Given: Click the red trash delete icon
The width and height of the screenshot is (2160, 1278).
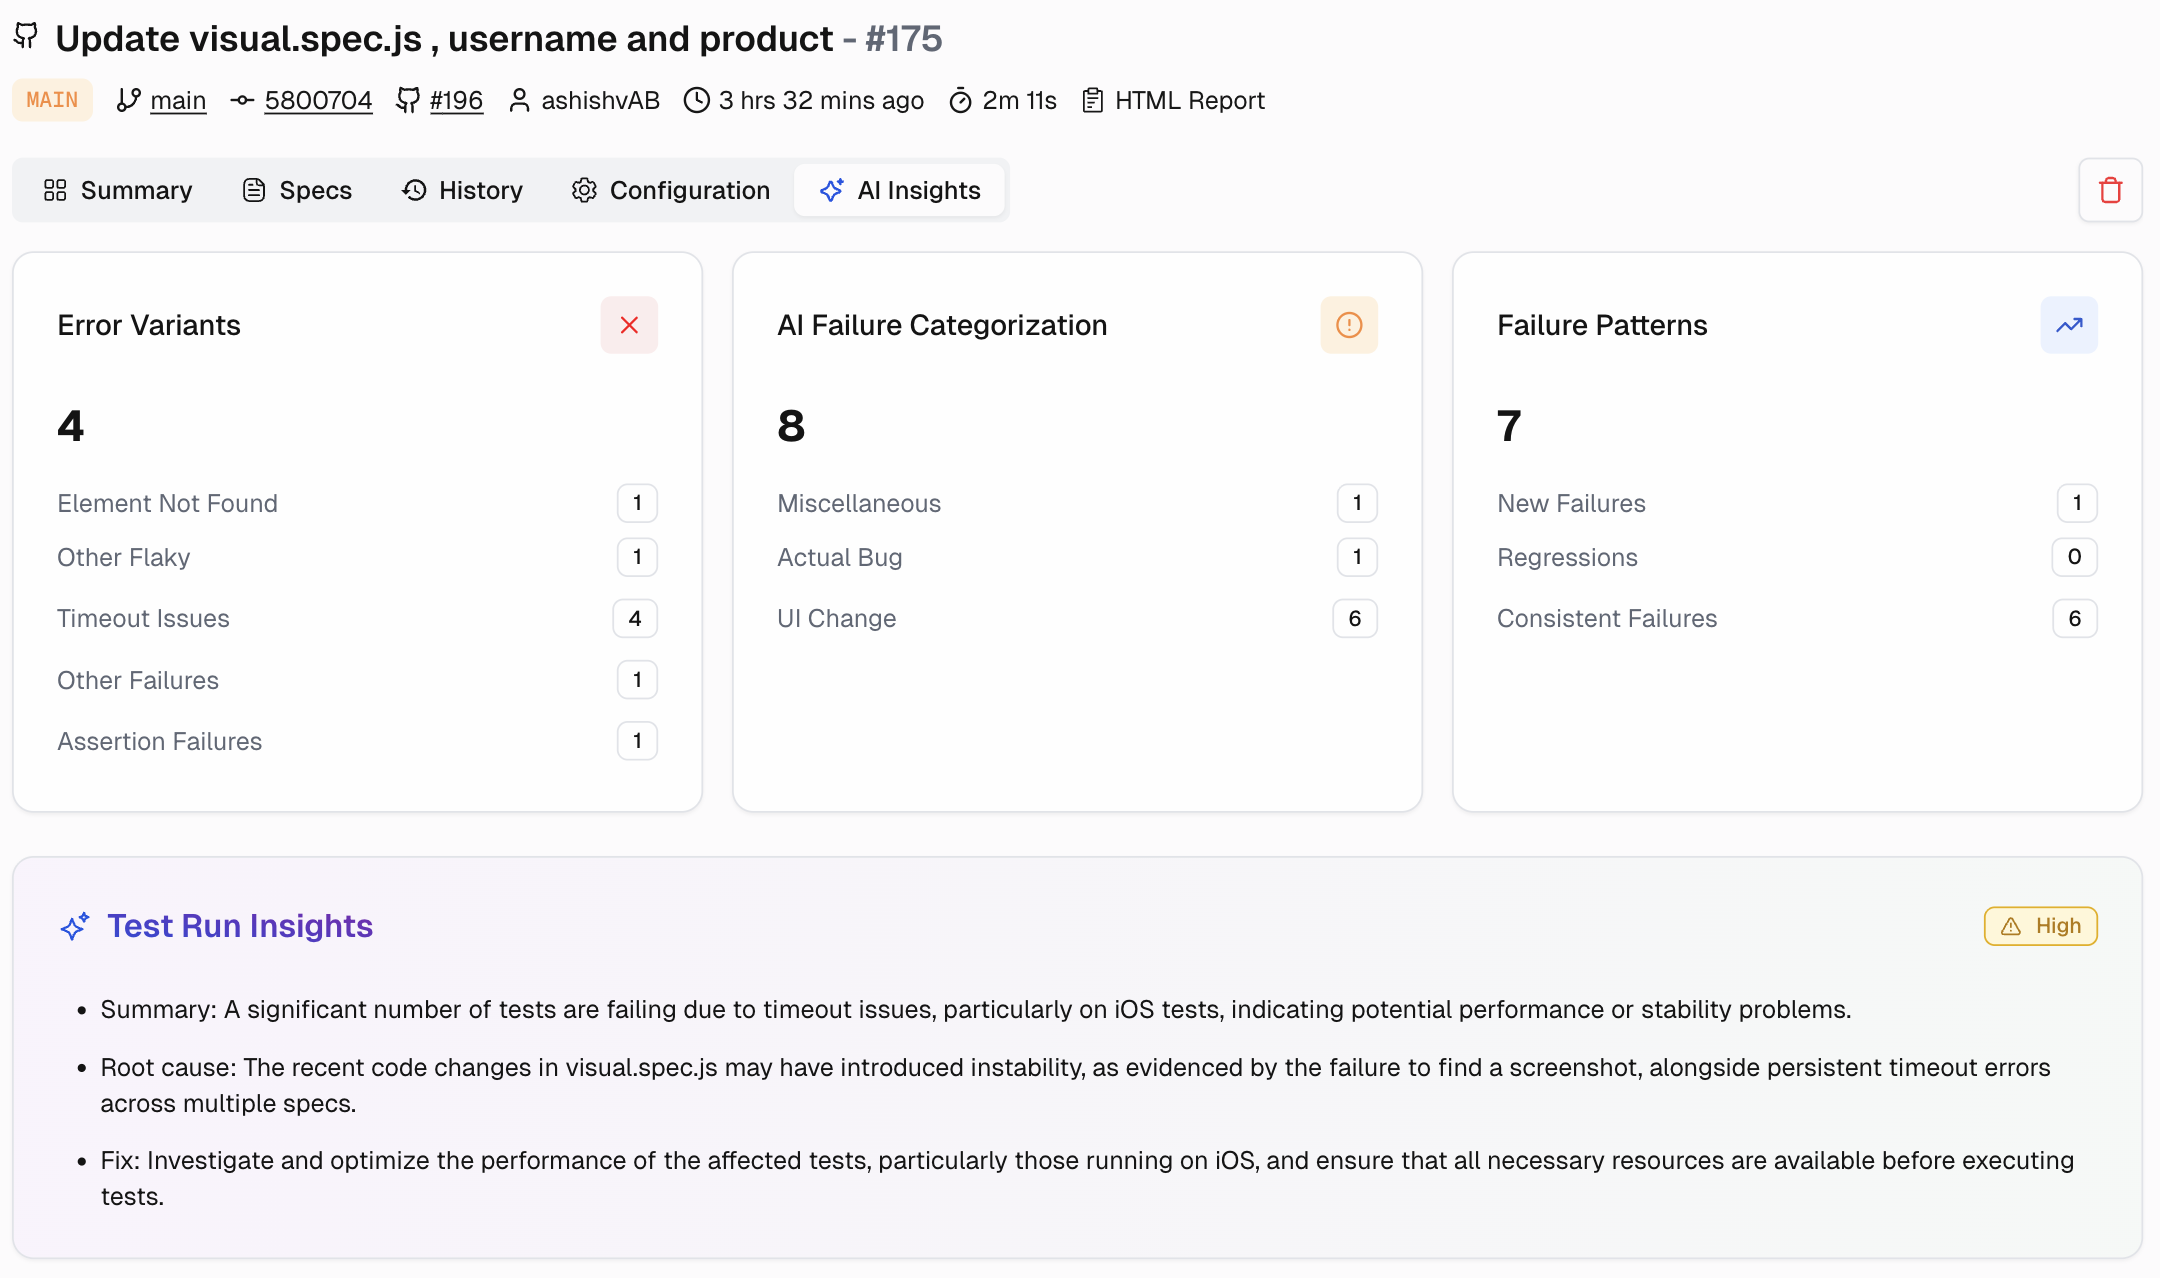Looking at the screenshot, I should pos(2110,190).
